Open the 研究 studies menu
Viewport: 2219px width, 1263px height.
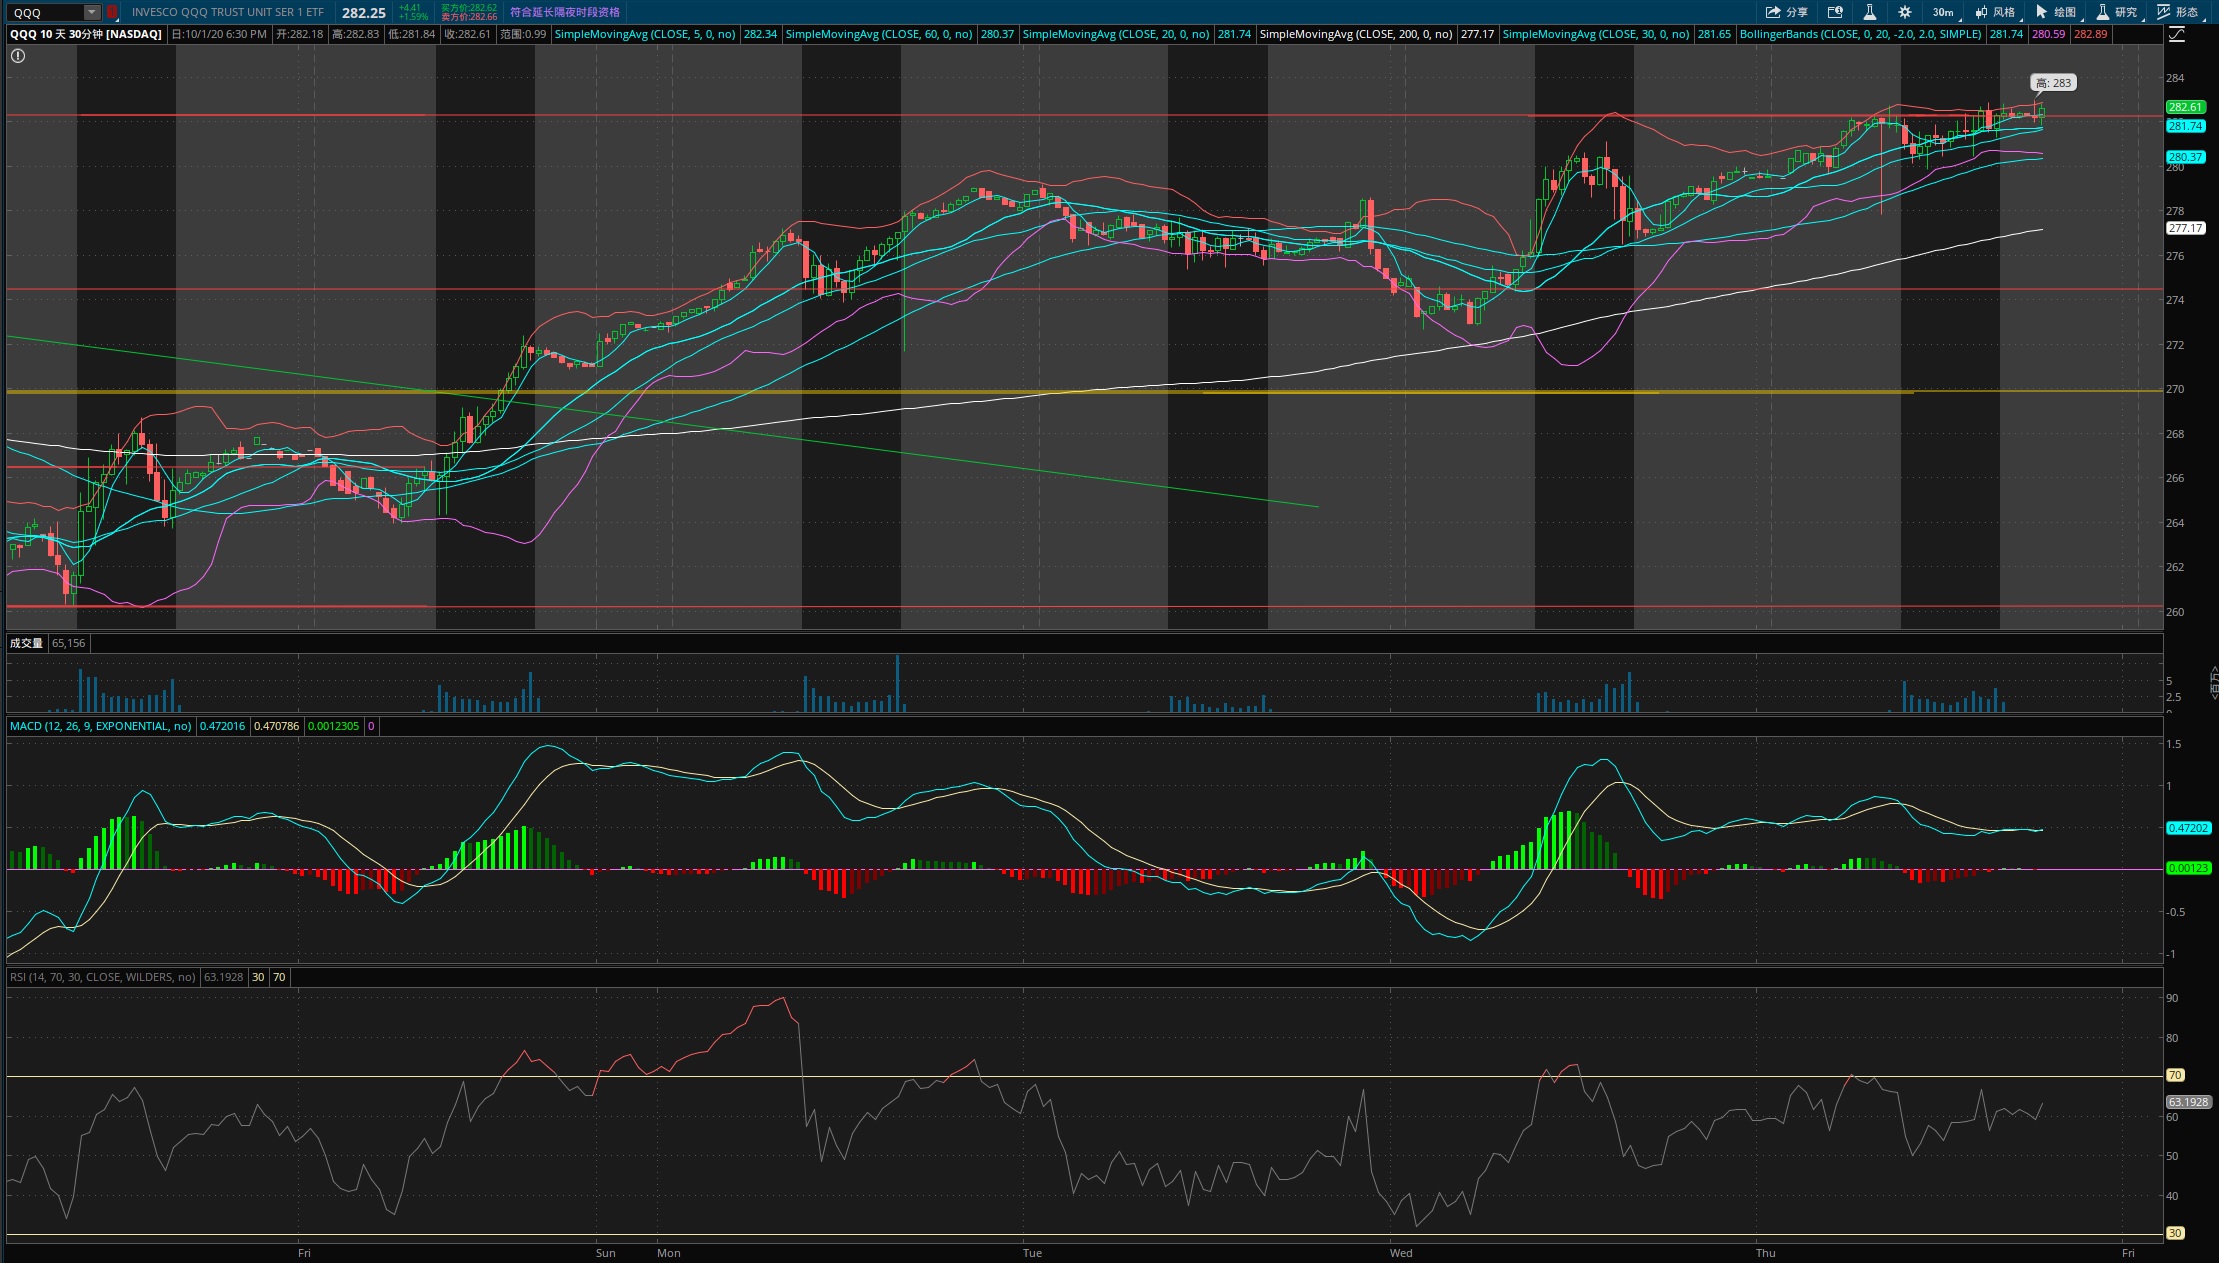(2119, 12)
